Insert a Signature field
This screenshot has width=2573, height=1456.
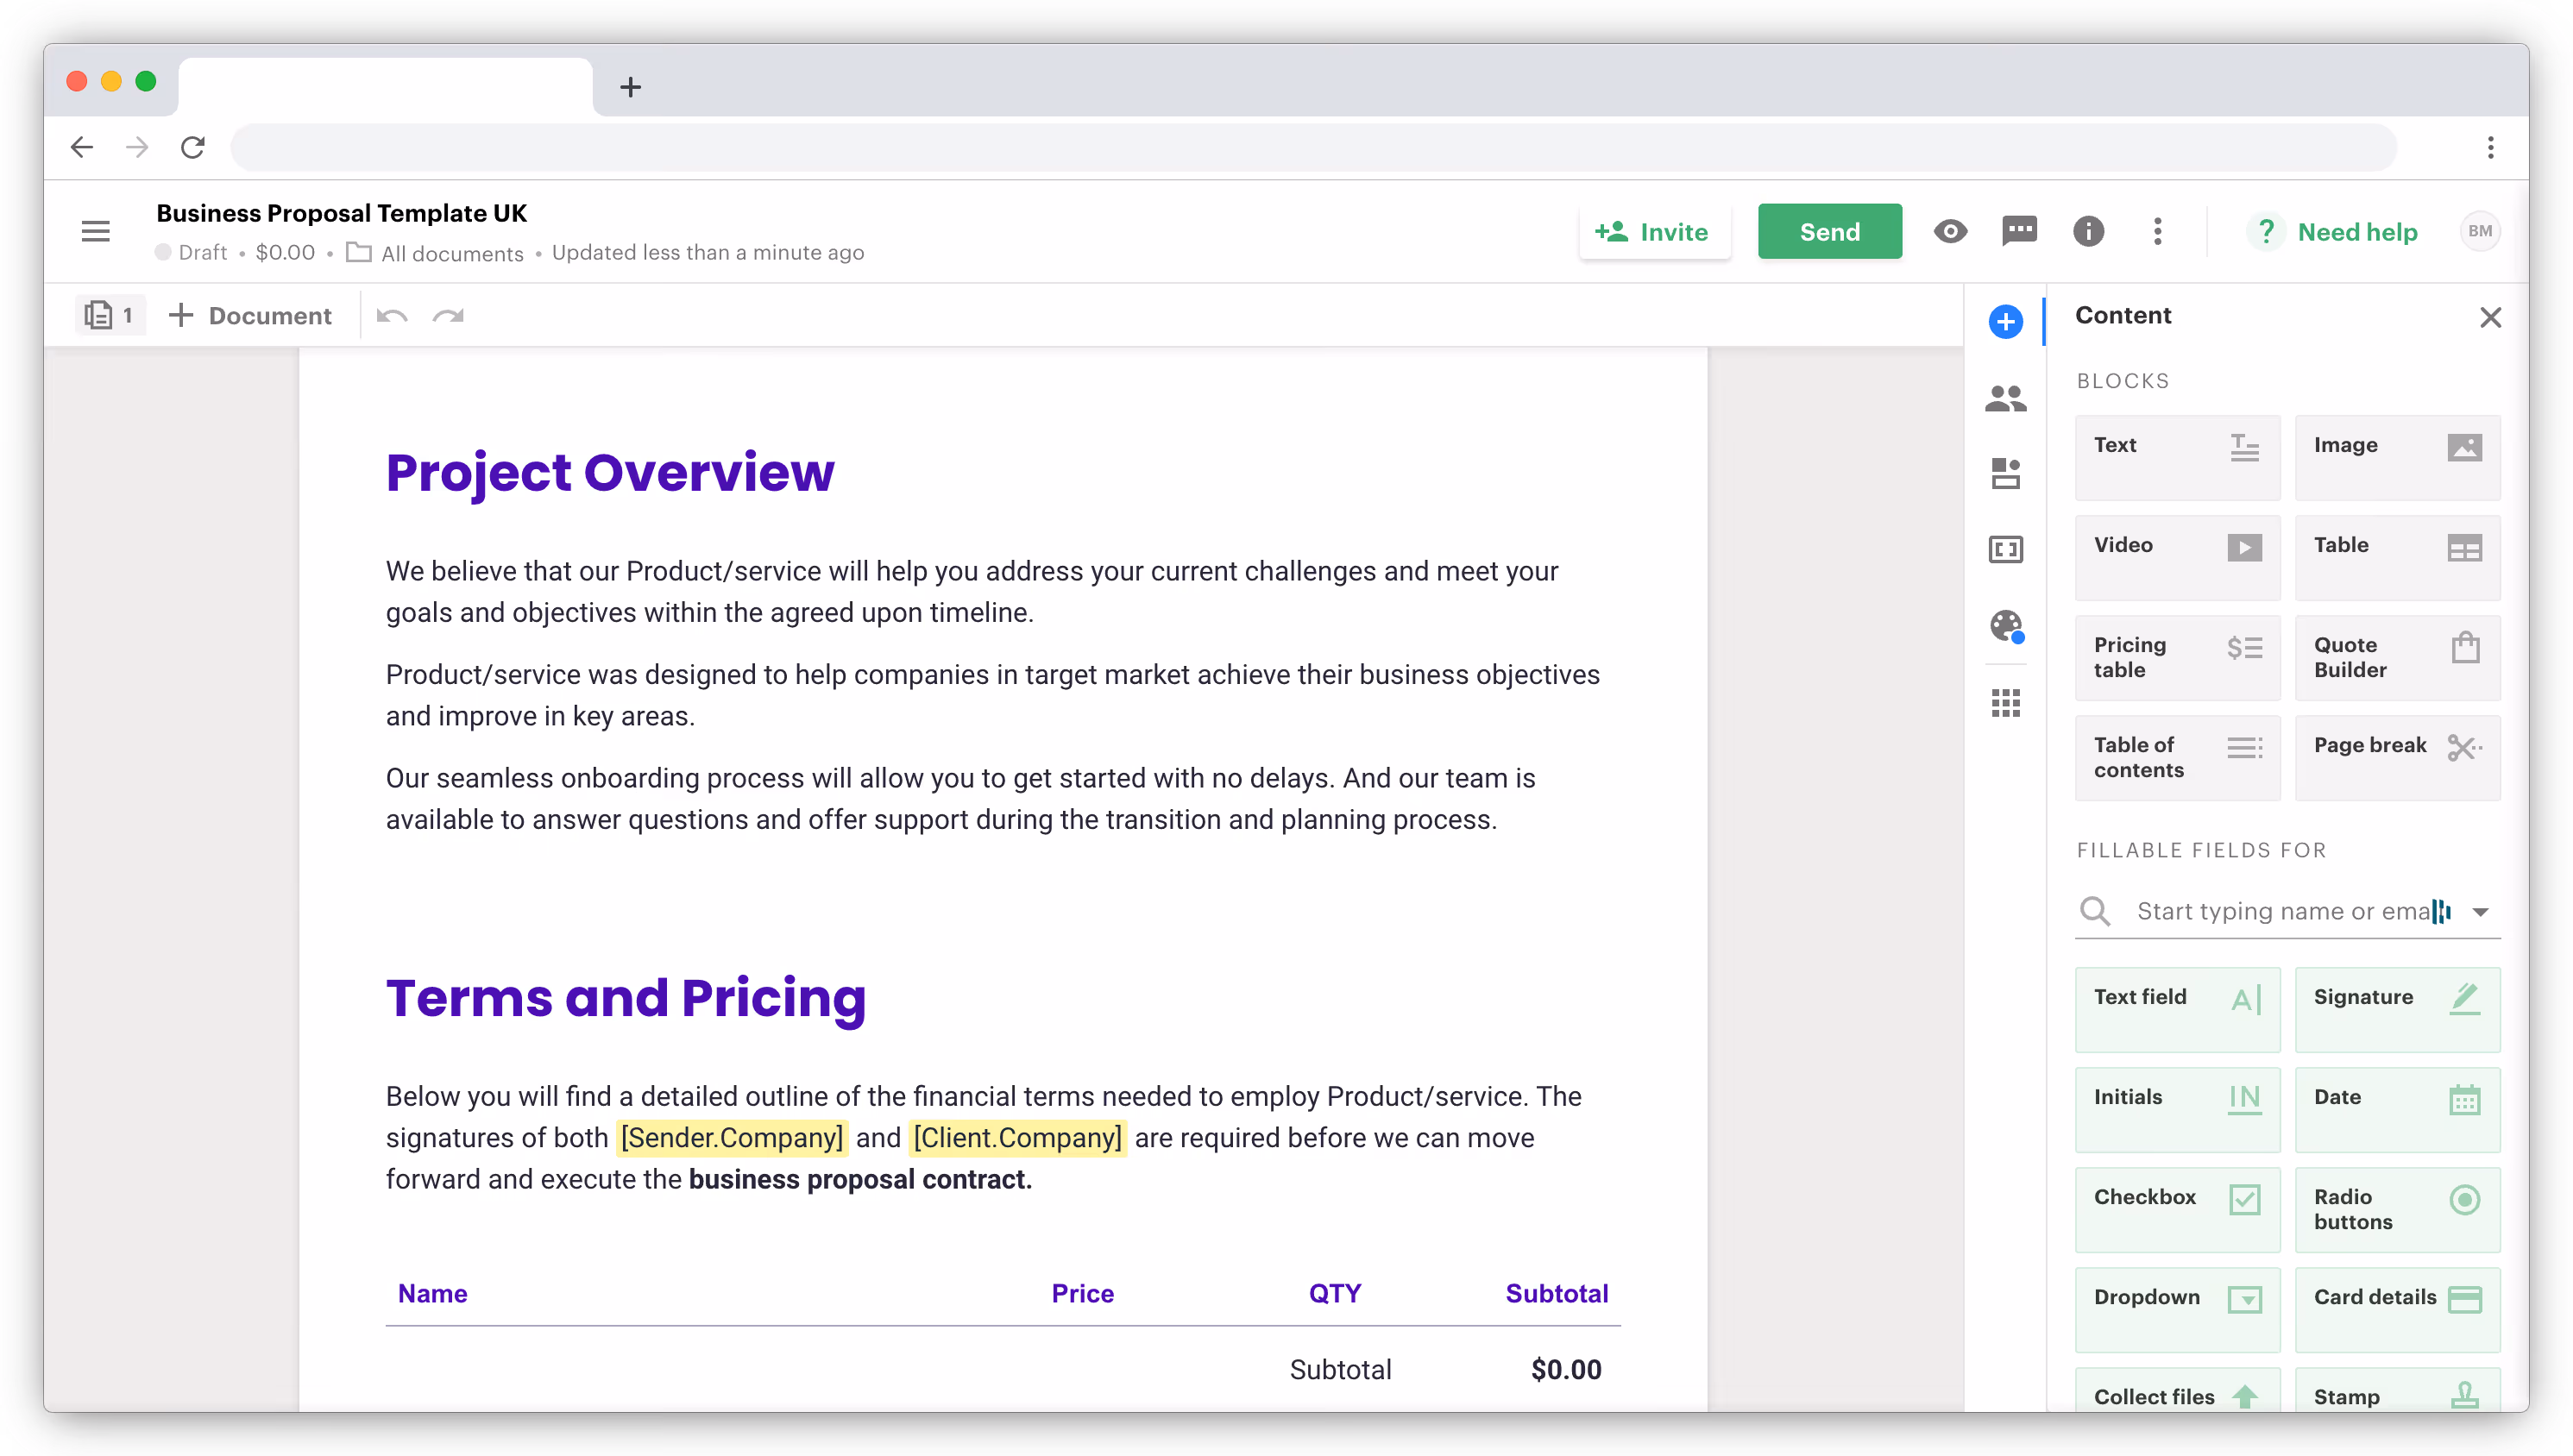click(2398, 1009)
